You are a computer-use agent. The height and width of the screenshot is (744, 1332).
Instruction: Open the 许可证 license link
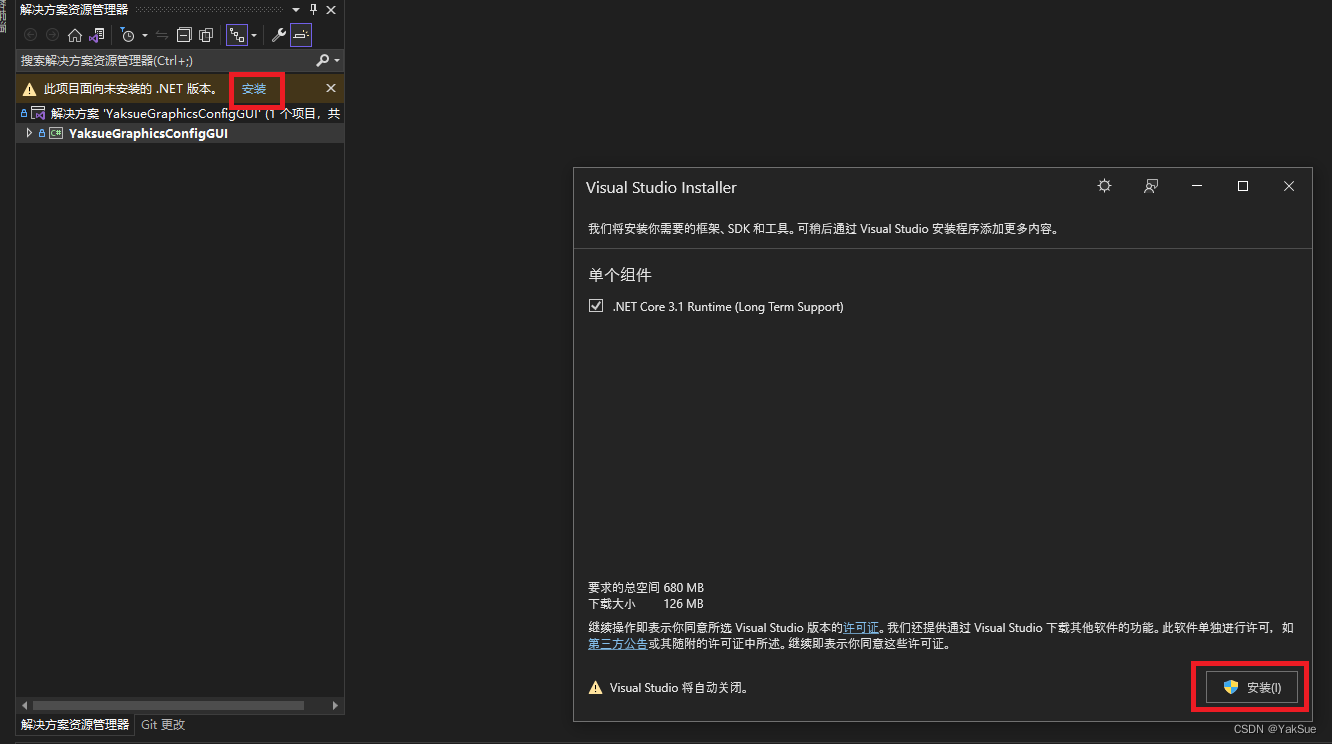point(861,628)
